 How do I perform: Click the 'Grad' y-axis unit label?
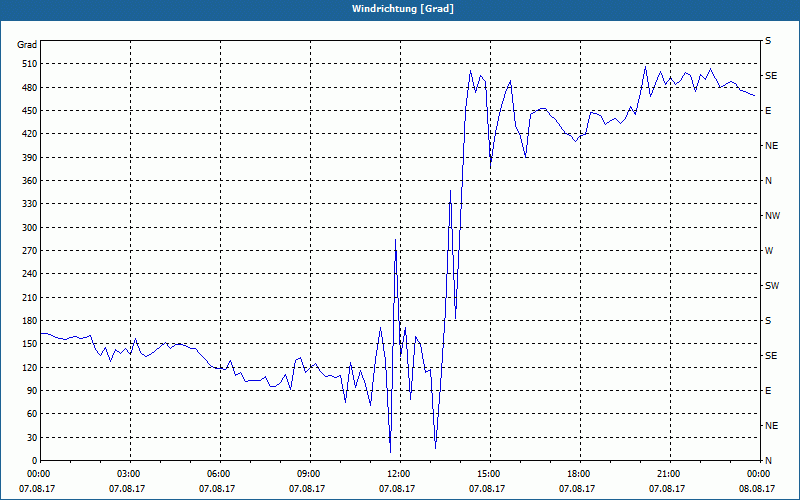(x=27, y=44)
